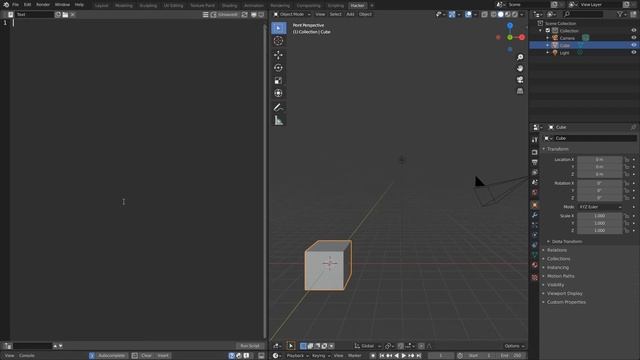Switch to the Shading workspace tab

click(x=229, y=6)
